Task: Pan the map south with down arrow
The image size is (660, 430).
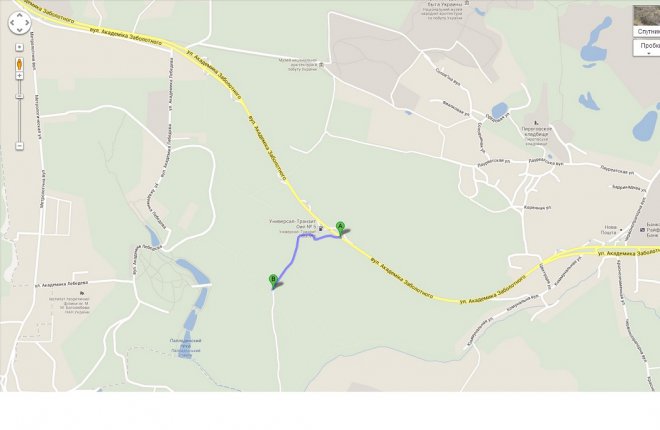Action: pos(19,30)
